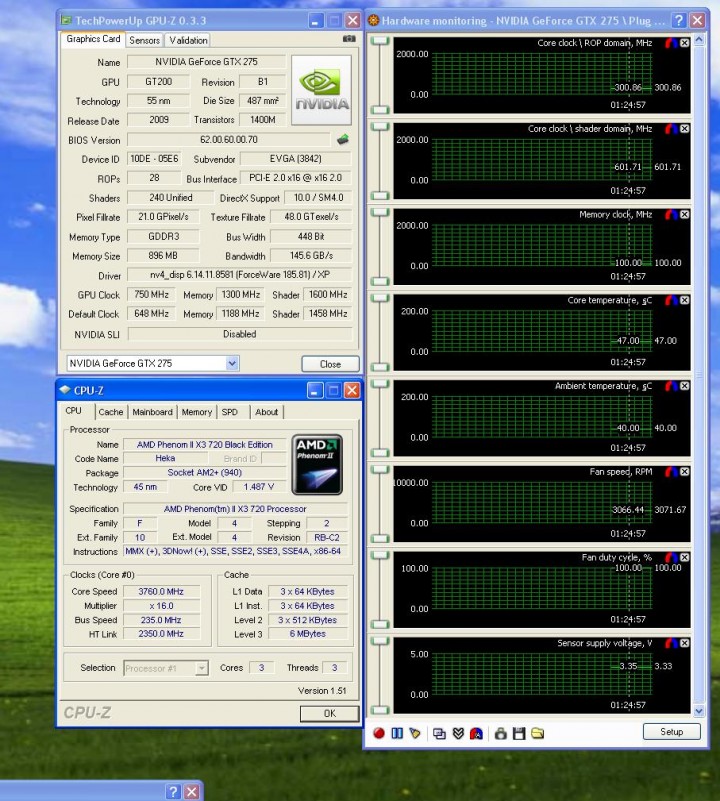Click scroll down arrow in Hardware monitoring

point(699,711)
